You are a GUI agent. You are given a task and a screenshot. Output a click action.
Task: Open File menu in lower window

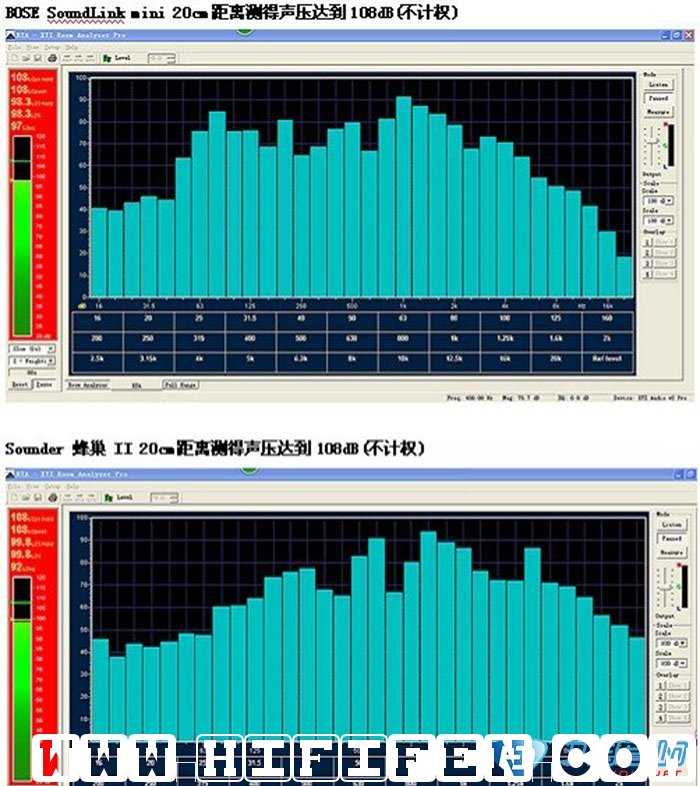point(14,486)
